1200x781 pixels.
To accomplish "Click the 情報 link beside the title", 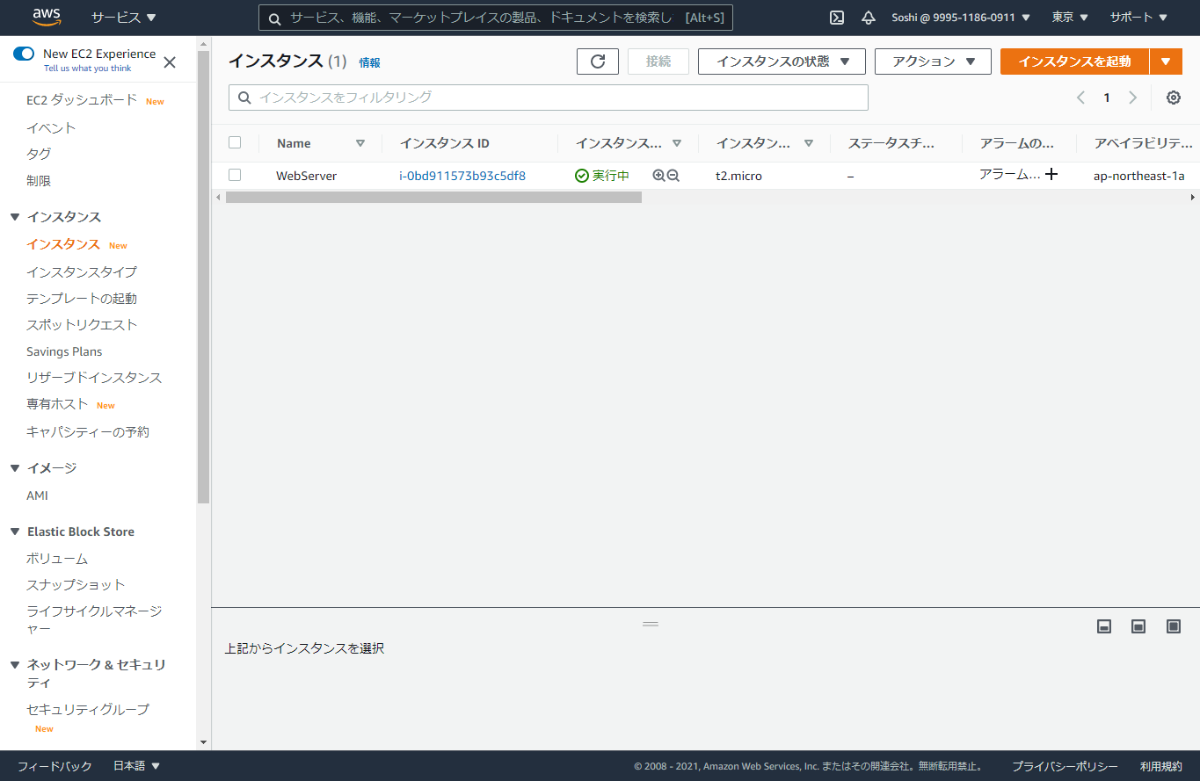I will point(370,62).
